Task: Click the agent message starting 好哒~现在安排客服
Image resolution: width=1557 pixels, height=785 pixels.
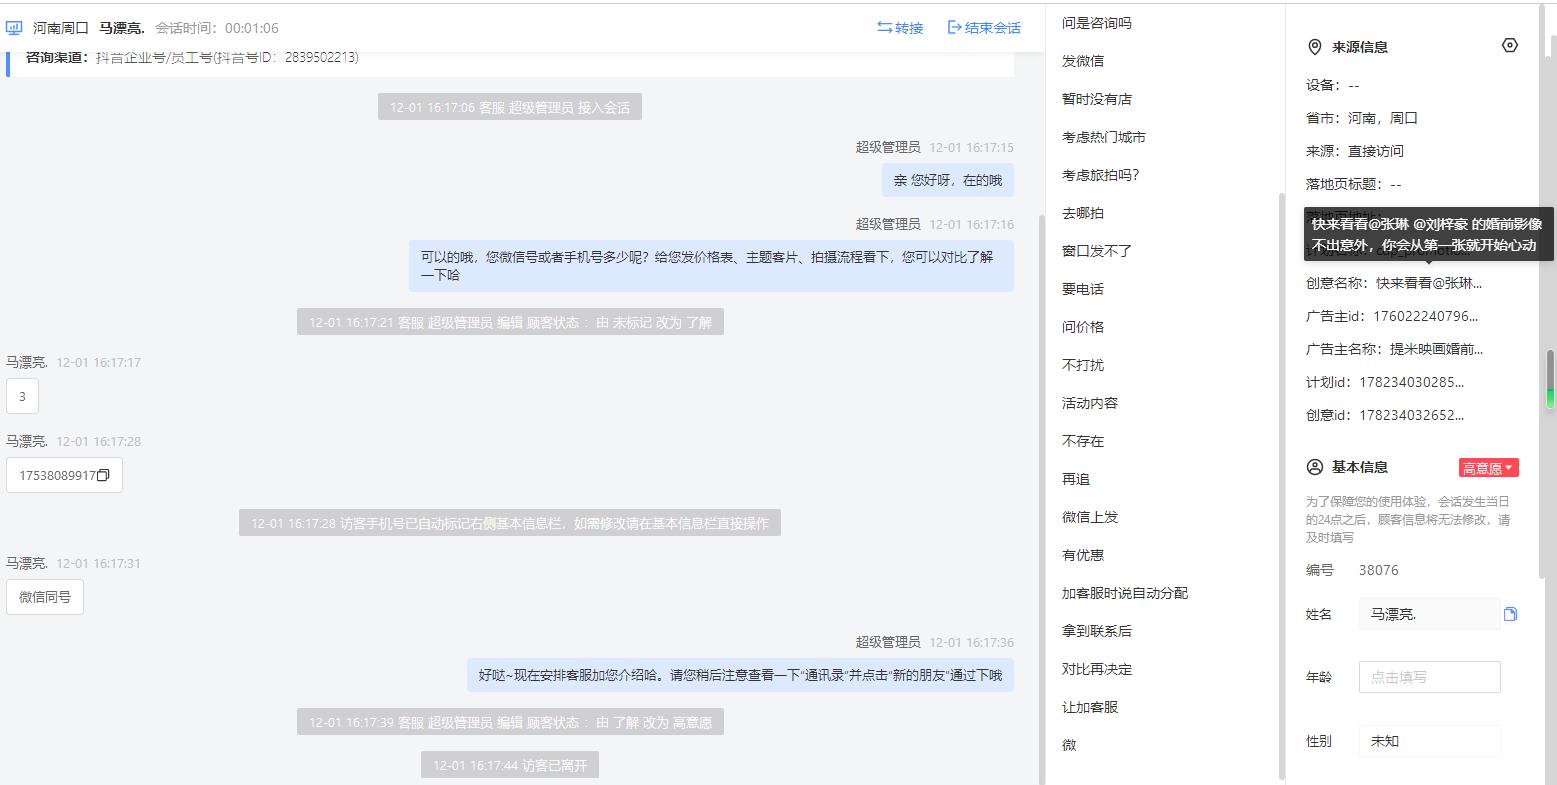Action: click(x=740, y=675)
